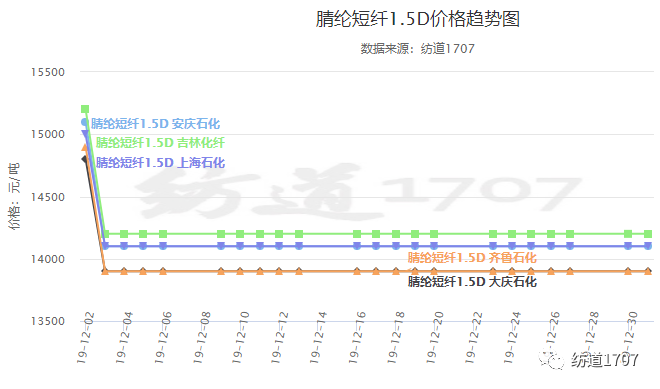This screenshot has width=660, height=389.
Task: Click the WeChat logo icon beside 纺道1707
Action: point(552,360)
